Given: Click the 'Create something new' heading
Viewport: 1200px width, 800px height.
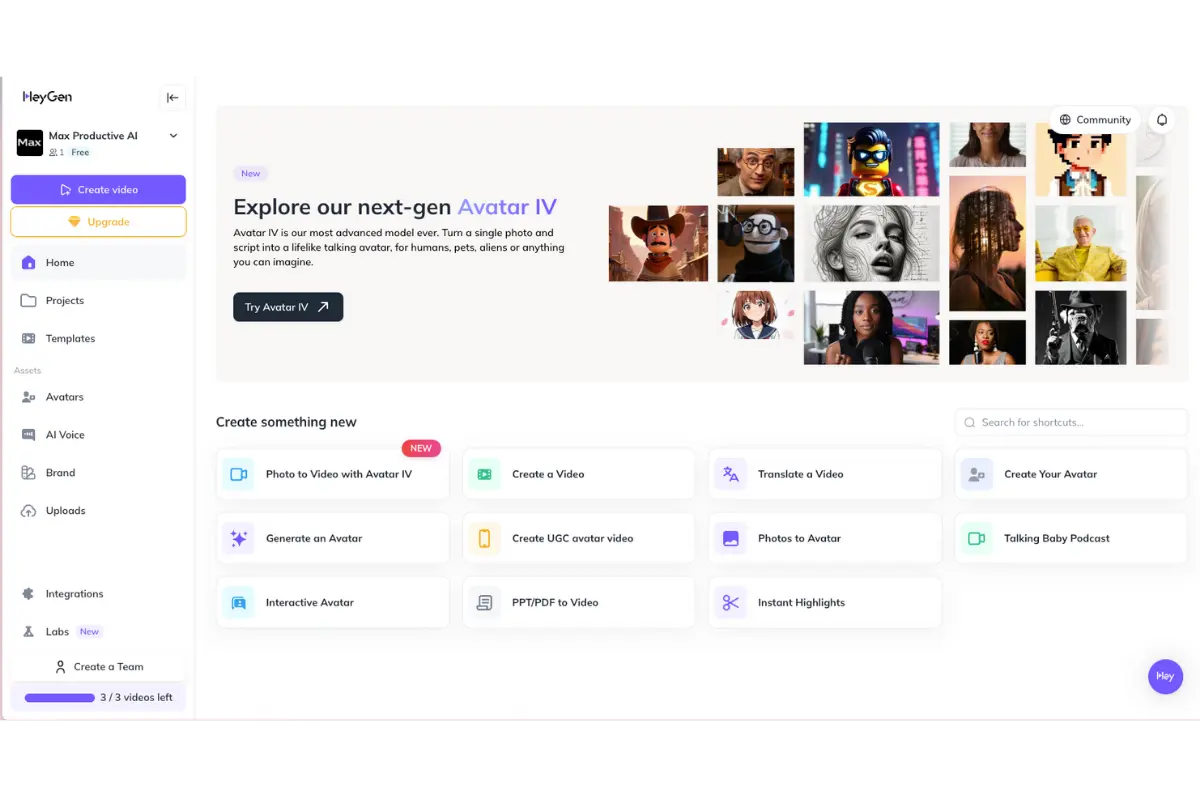Looking at the screenshot, I should tap(286, 422).
